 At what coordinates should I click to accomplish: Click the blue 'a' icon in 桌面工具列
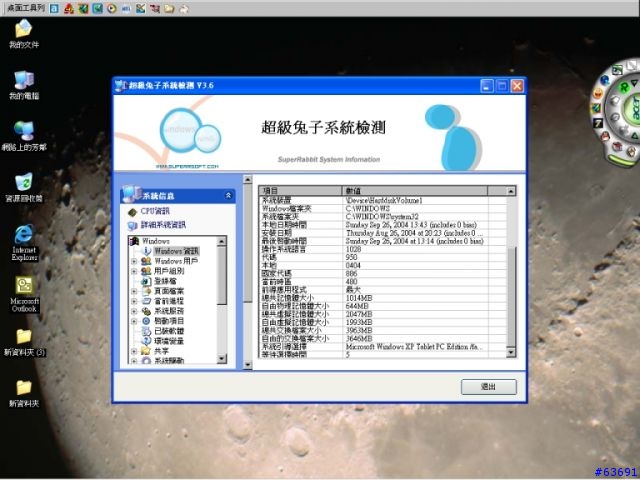pos(54,8)
